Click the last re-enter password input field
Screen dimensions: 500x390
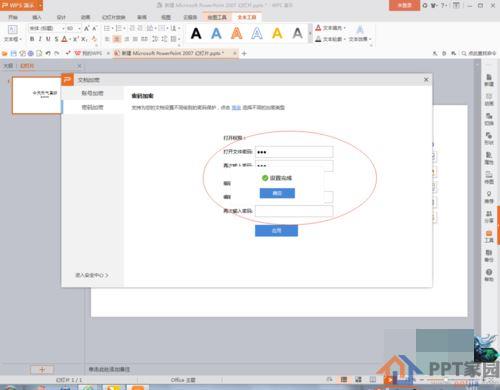click(x=294, y=211)
